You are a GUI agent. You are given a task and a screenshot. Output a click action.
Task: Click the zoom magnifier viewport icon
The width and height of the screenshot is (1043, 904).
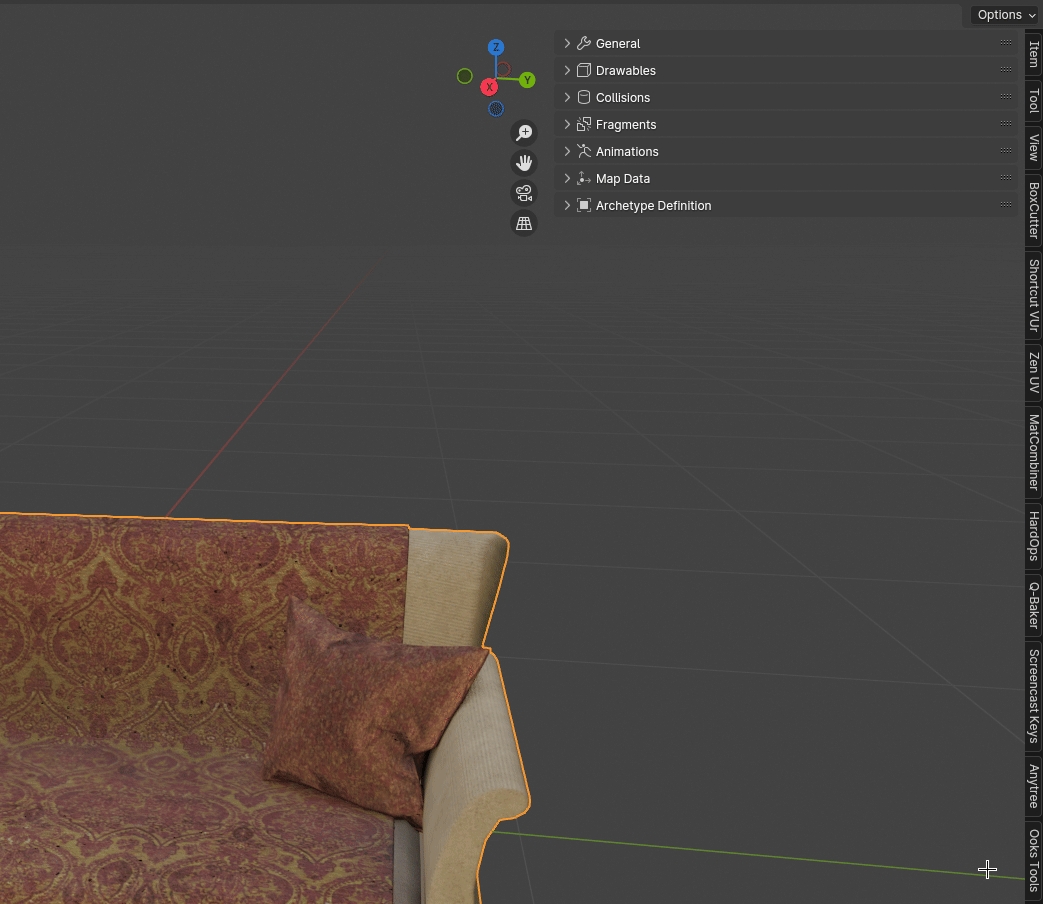[524, 133]
